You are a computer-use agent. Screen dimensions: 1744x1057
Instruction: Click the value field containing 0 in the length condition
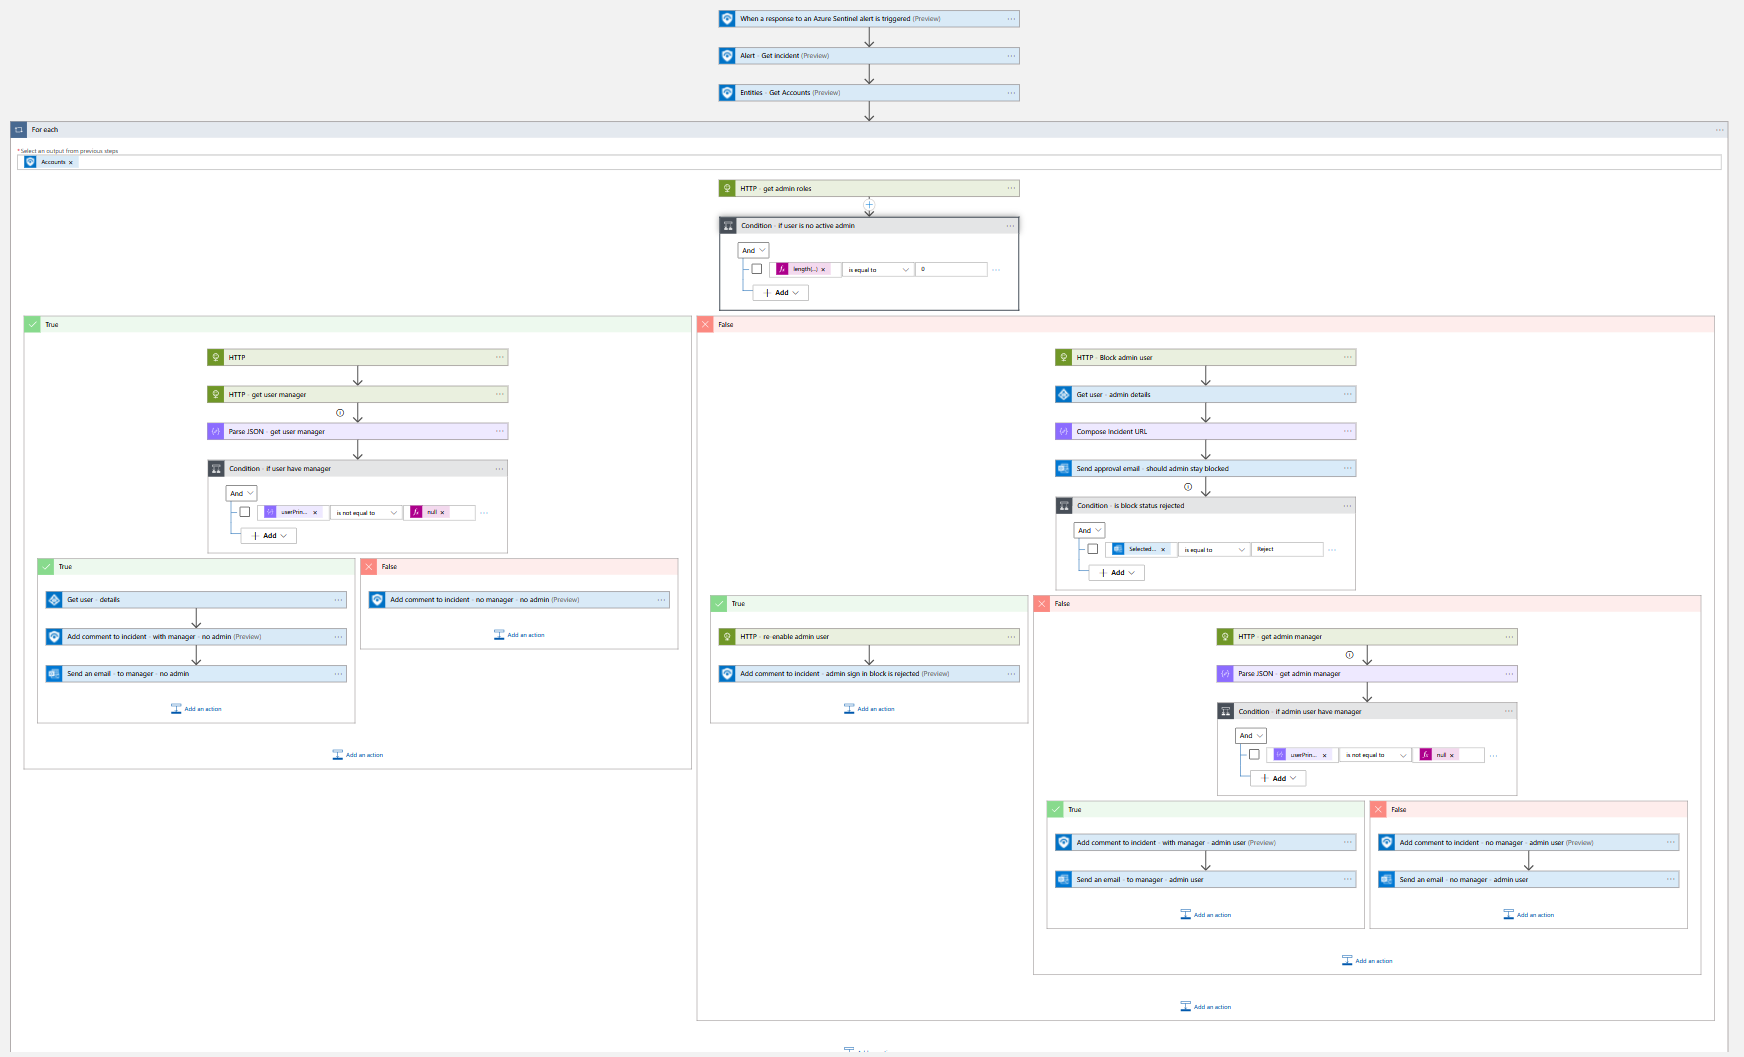(951, 270)
